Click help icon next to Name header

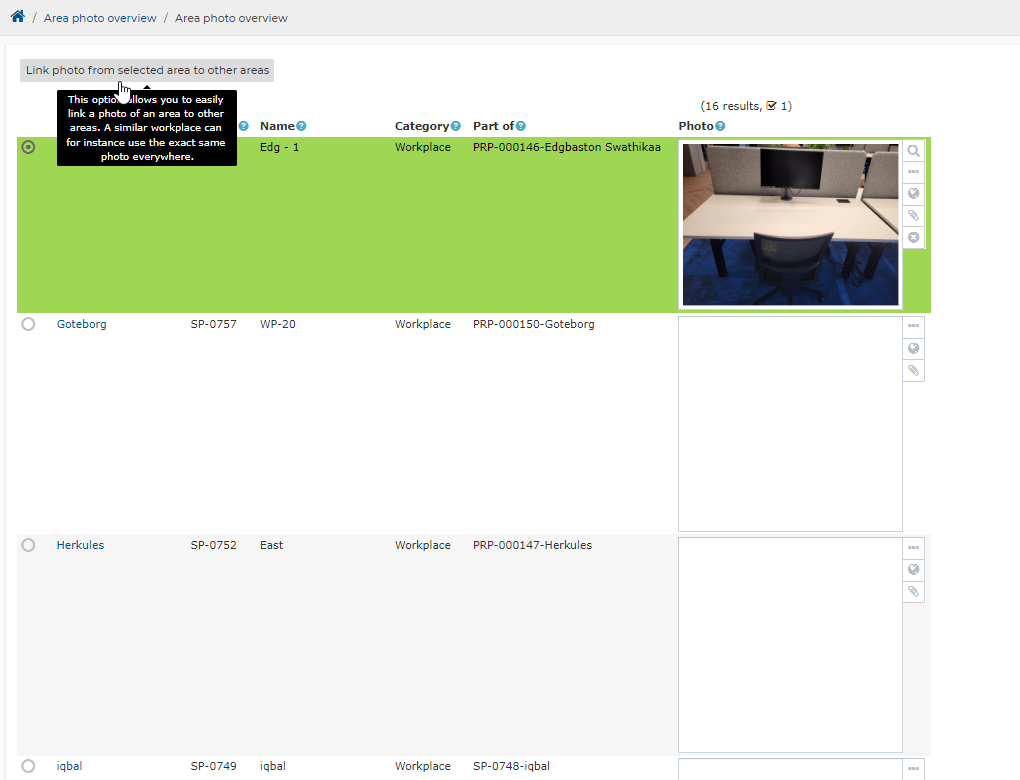pos(301,126)
